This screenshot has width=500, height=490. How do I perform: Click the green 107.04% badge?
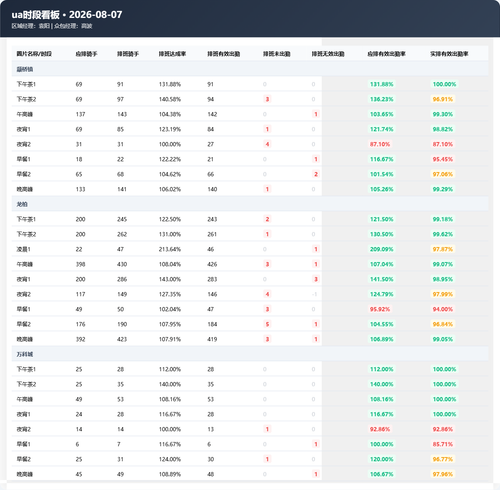(x=382, y=264)
